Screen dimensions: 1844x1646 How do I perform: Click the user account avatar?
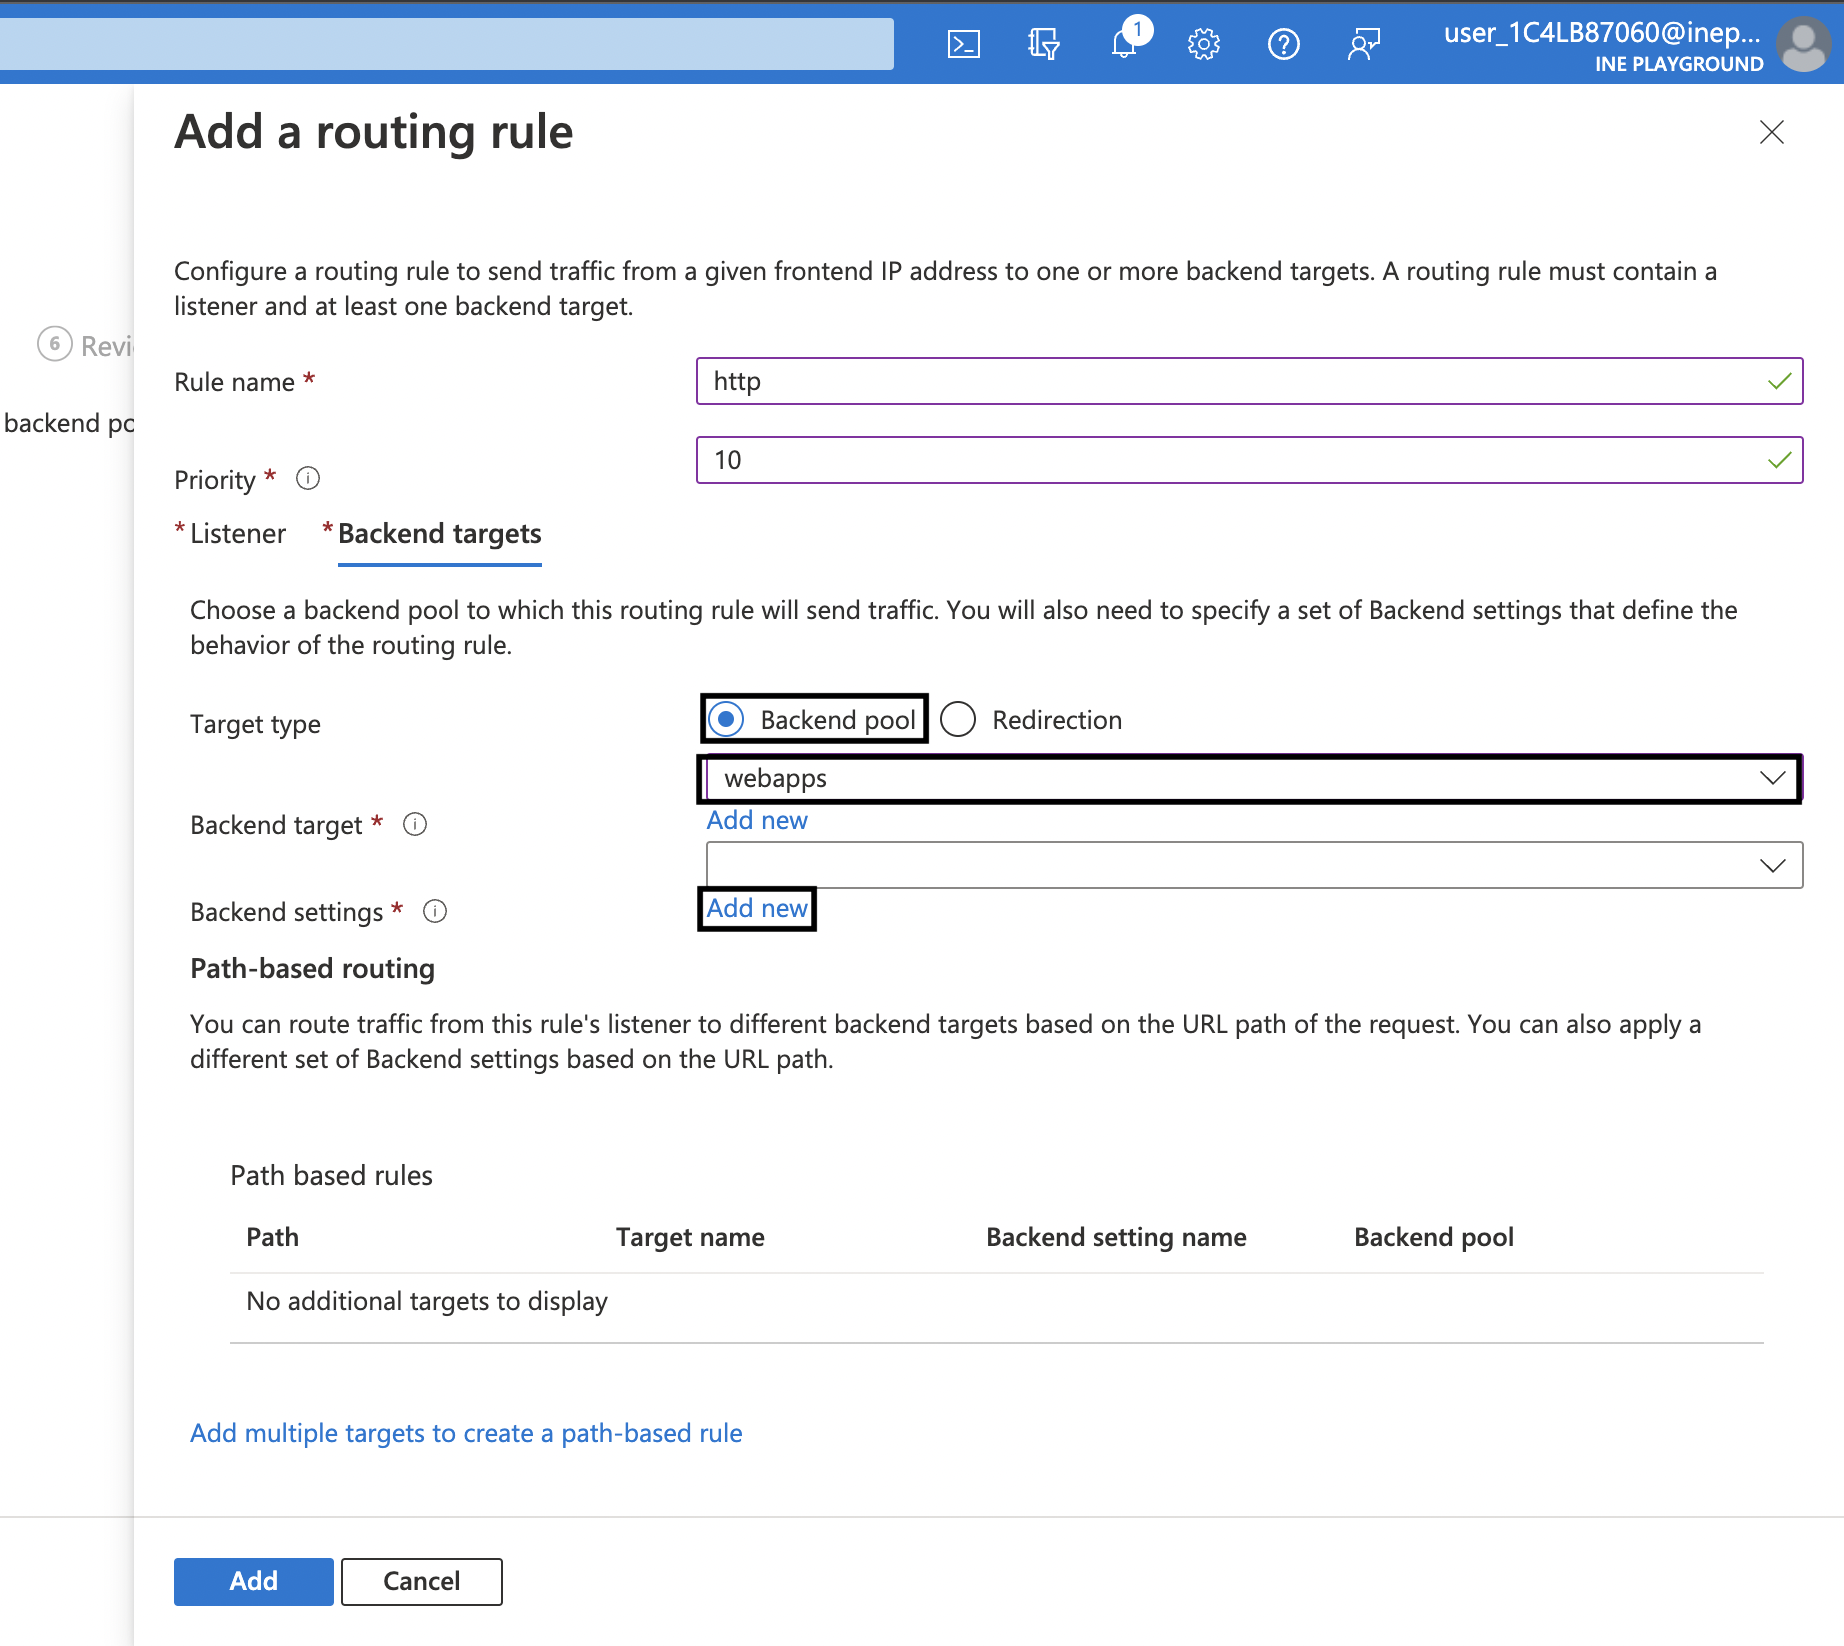(x=1803, y=45)
